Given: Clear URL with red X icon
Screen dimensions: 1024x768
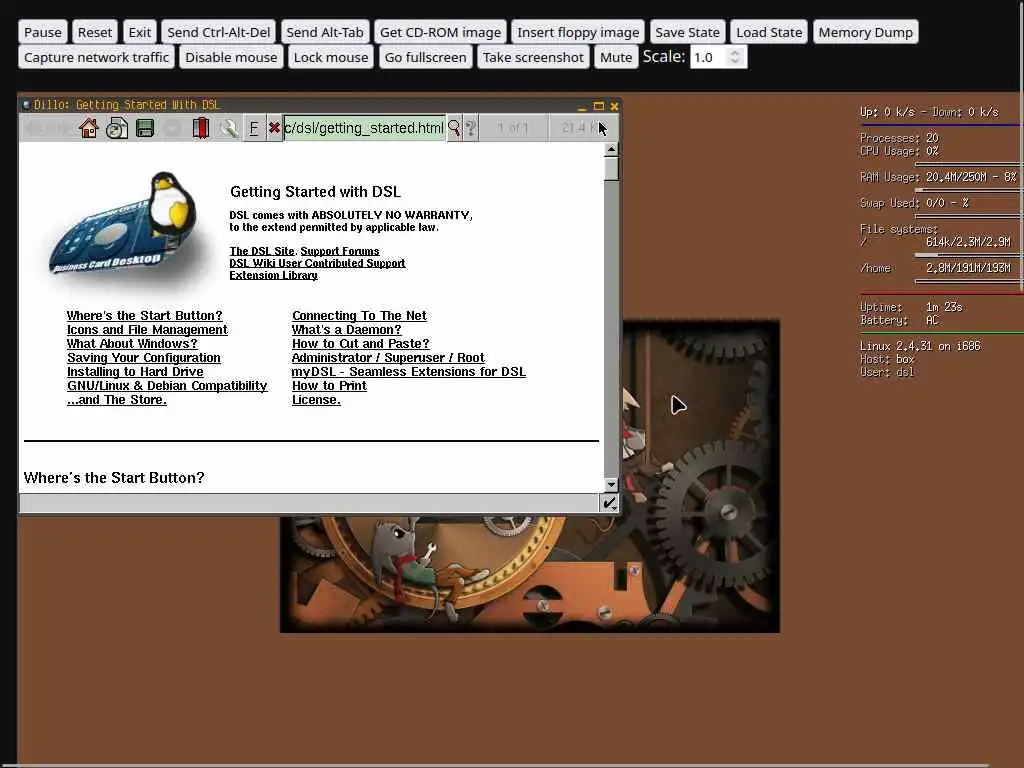Looking at the screenshot, I should pyautogui.click(x=274, y=128).
